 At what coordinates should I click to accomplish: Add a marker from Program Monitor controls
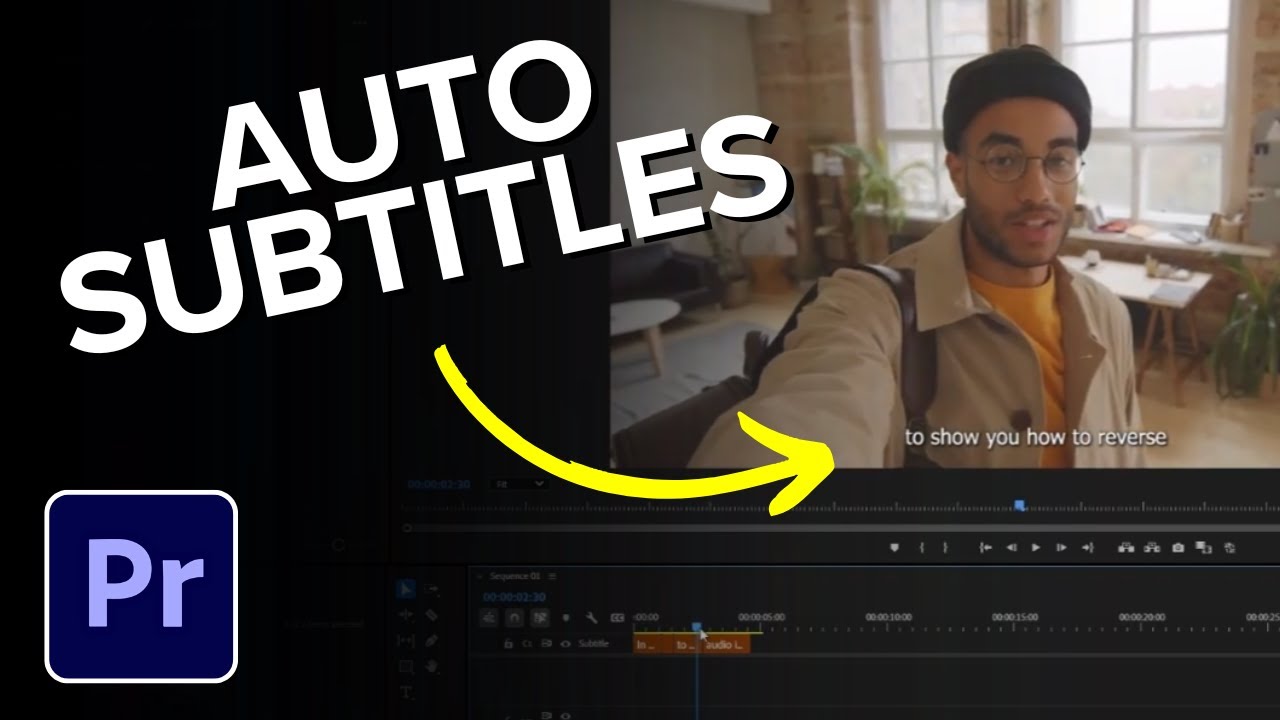click(x=894, y=547)
